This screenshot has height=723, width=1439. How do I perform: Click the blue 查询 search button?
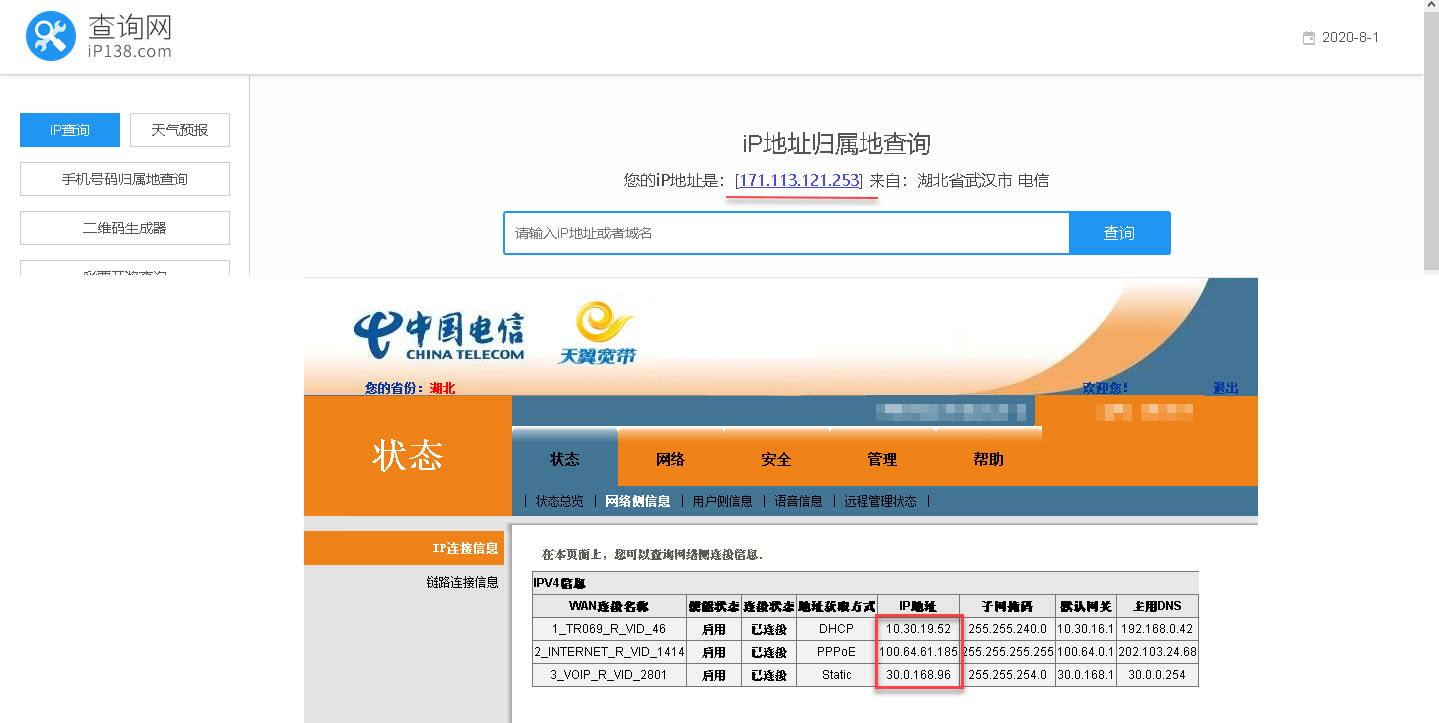tap(1119, 233)
